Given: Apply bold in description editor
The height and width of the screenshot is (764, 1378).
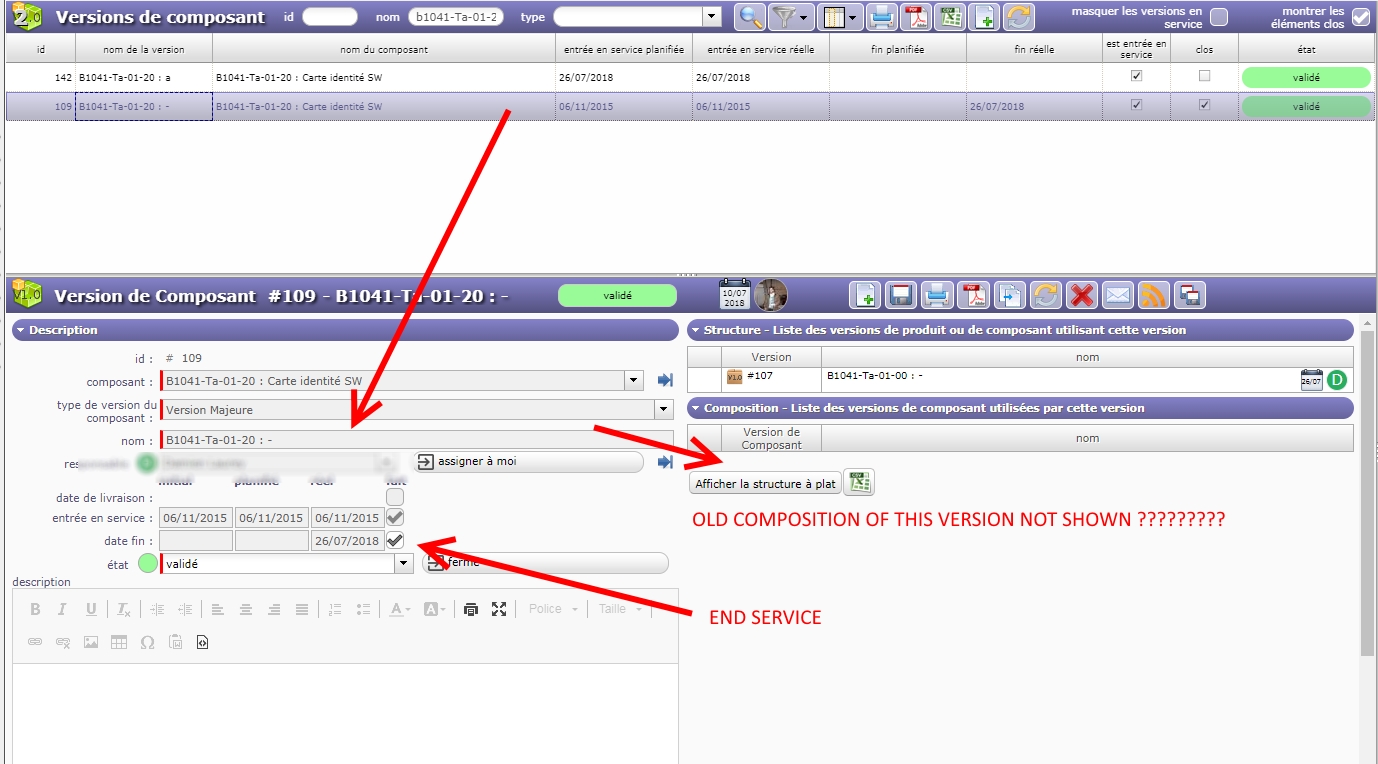Looking at the screenshot, I should coord(35,609).
